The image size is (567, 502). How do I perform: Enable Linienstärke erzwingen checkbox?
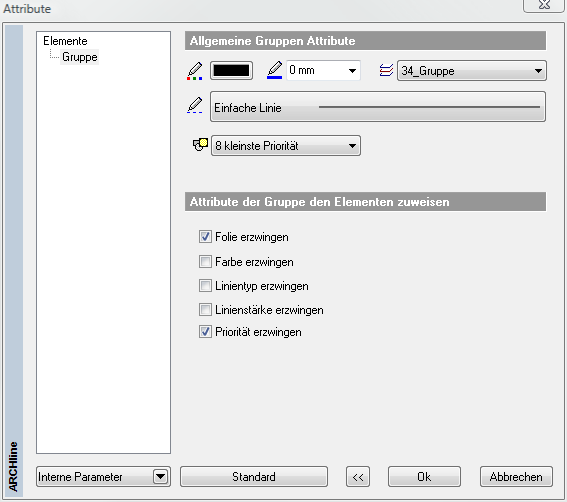205,310
